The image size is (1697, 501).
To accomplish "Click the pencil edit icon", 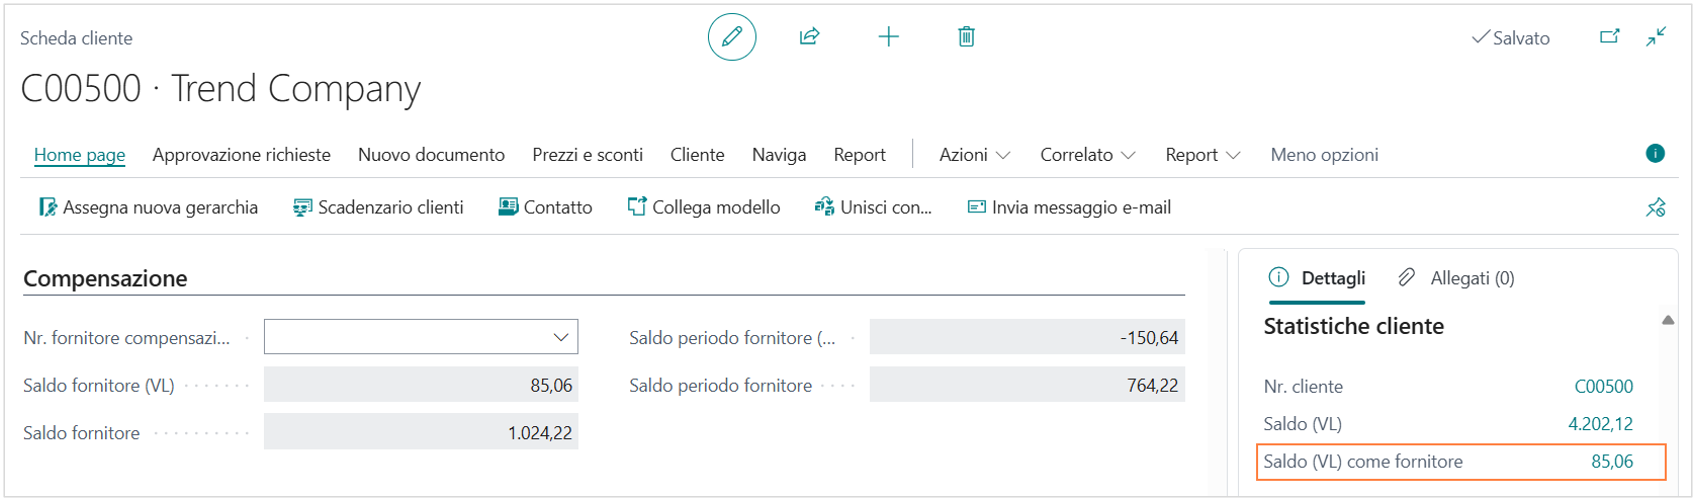I will click(731, 37).
